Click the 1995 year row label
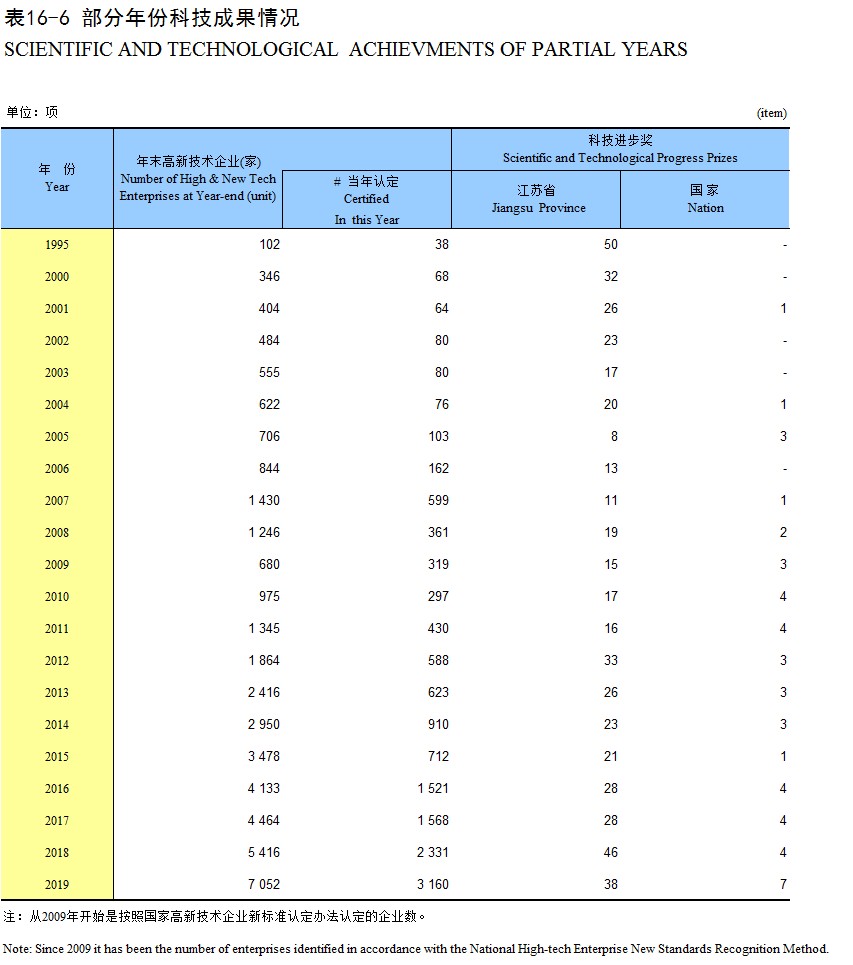 (x=57, y=244)
